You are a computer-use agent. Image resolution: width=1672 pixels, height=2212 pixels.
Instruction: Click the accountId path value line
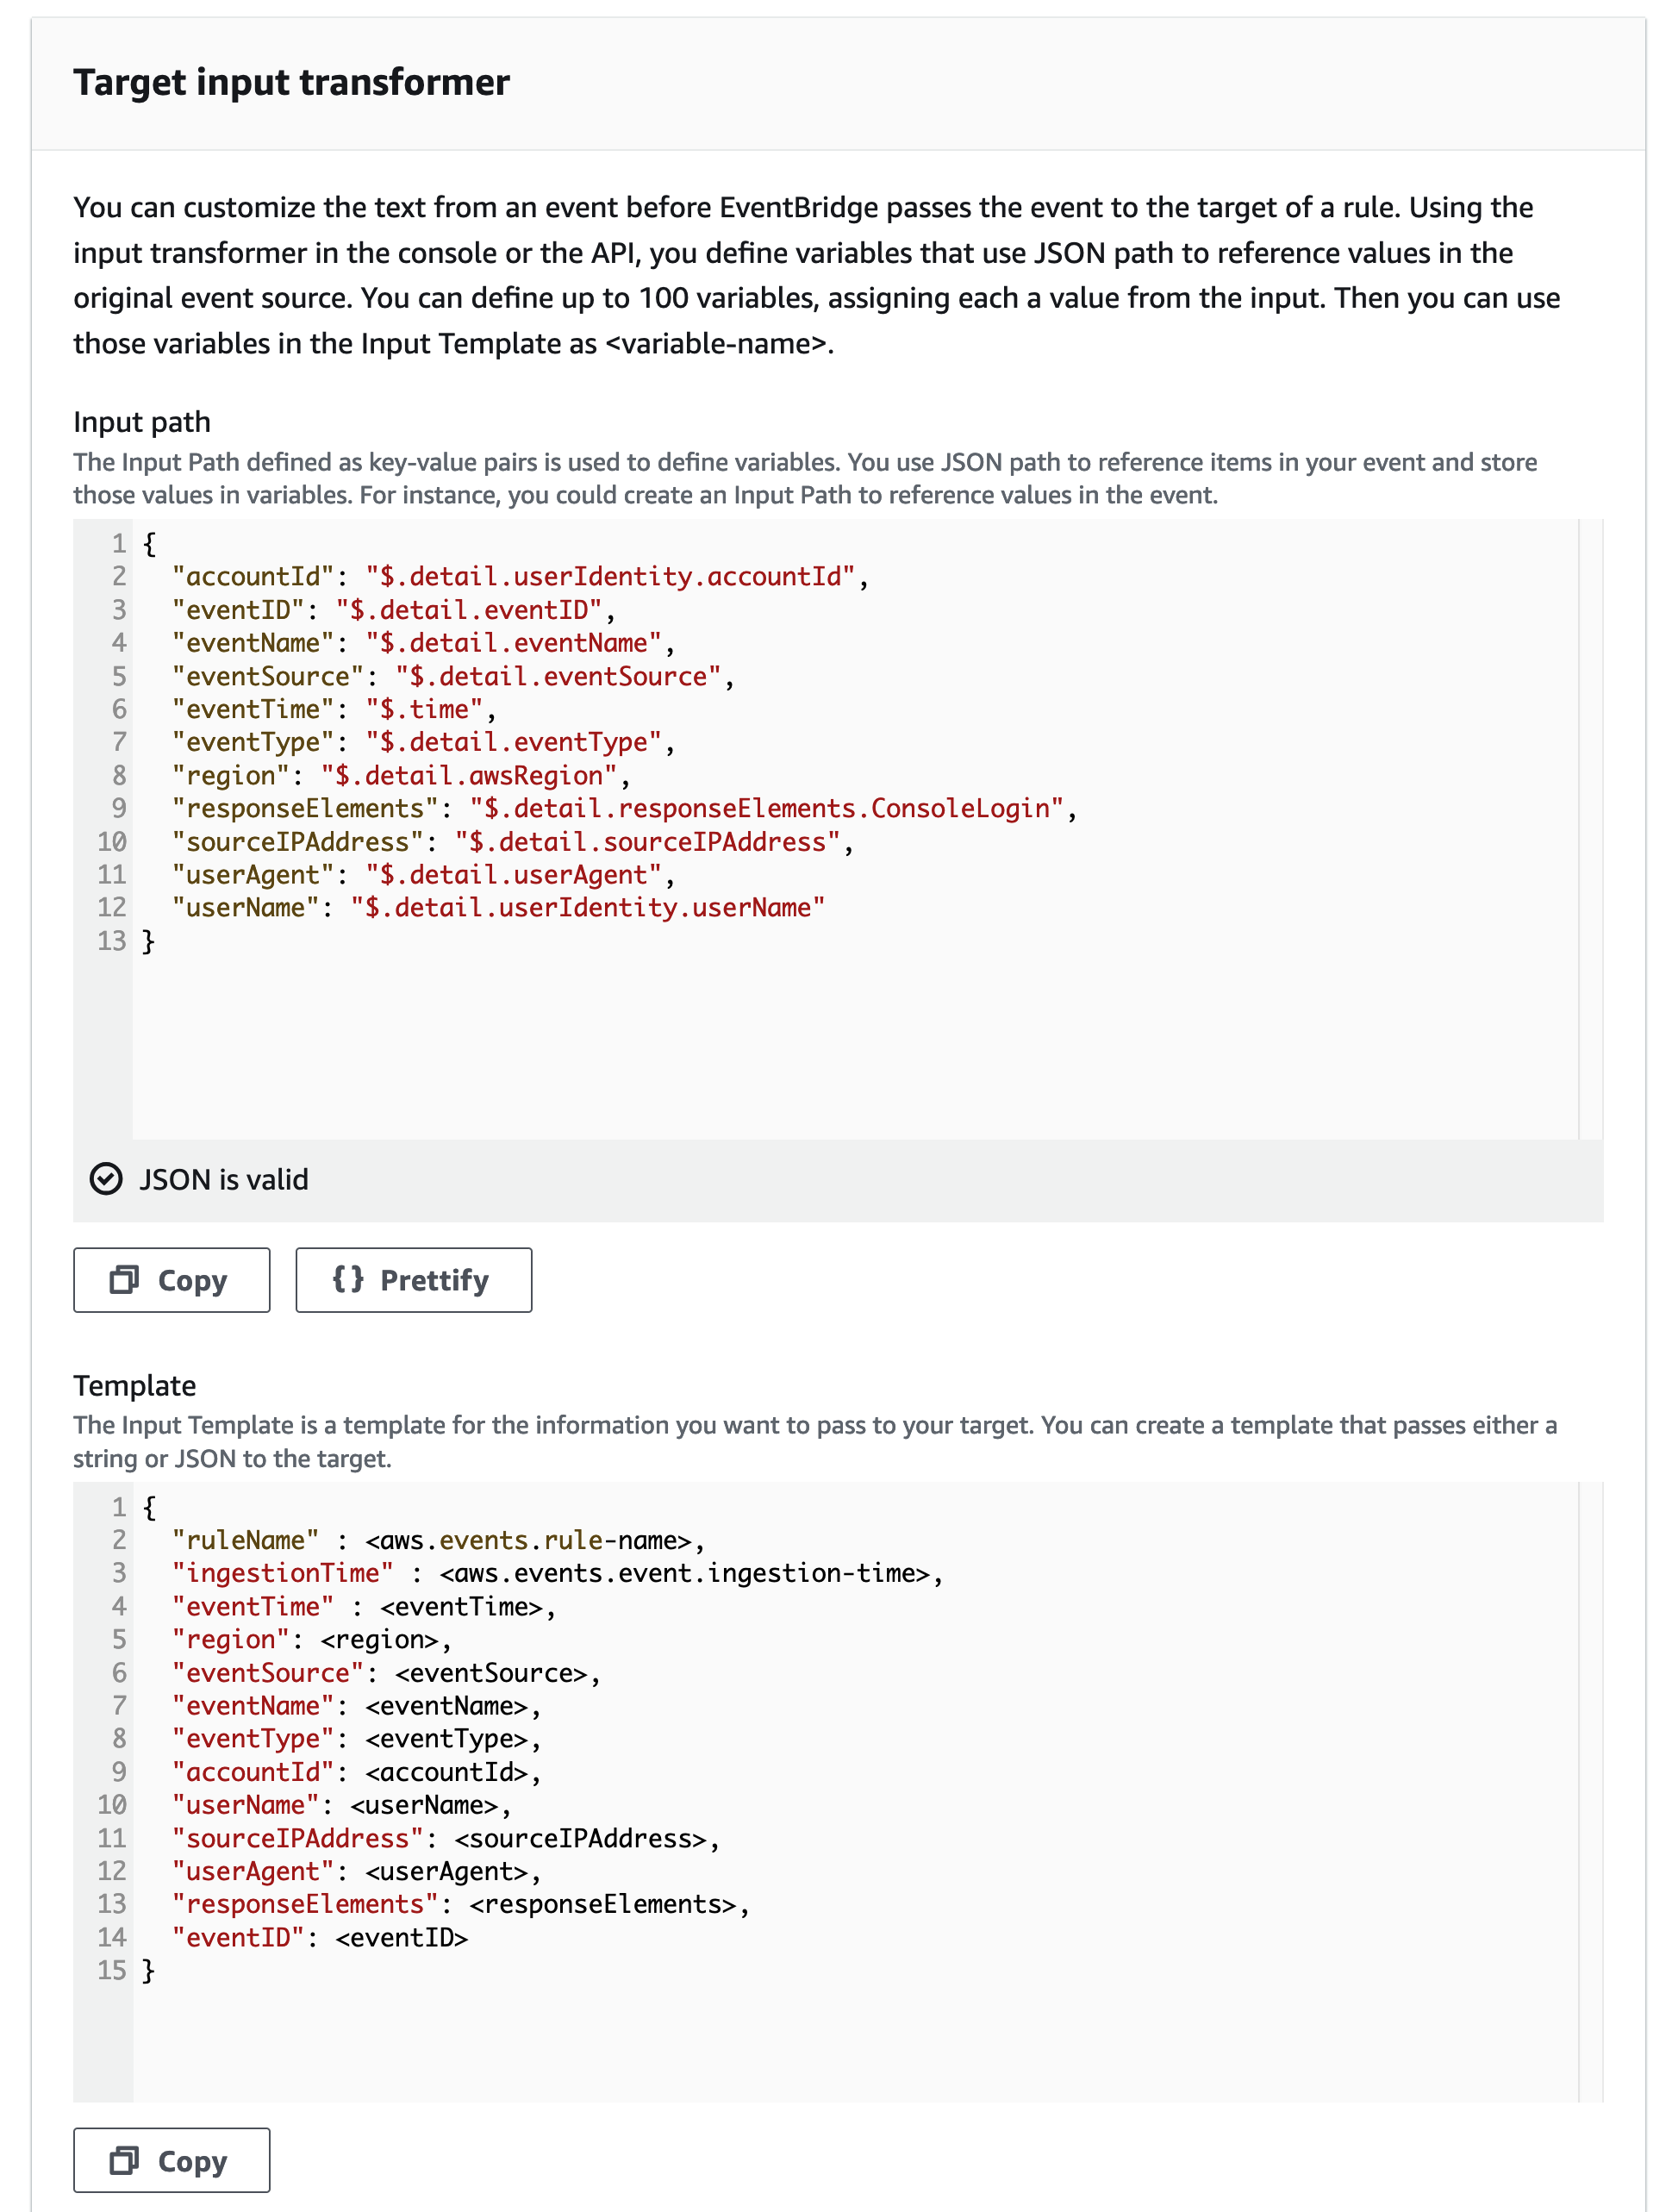[610, 577]
